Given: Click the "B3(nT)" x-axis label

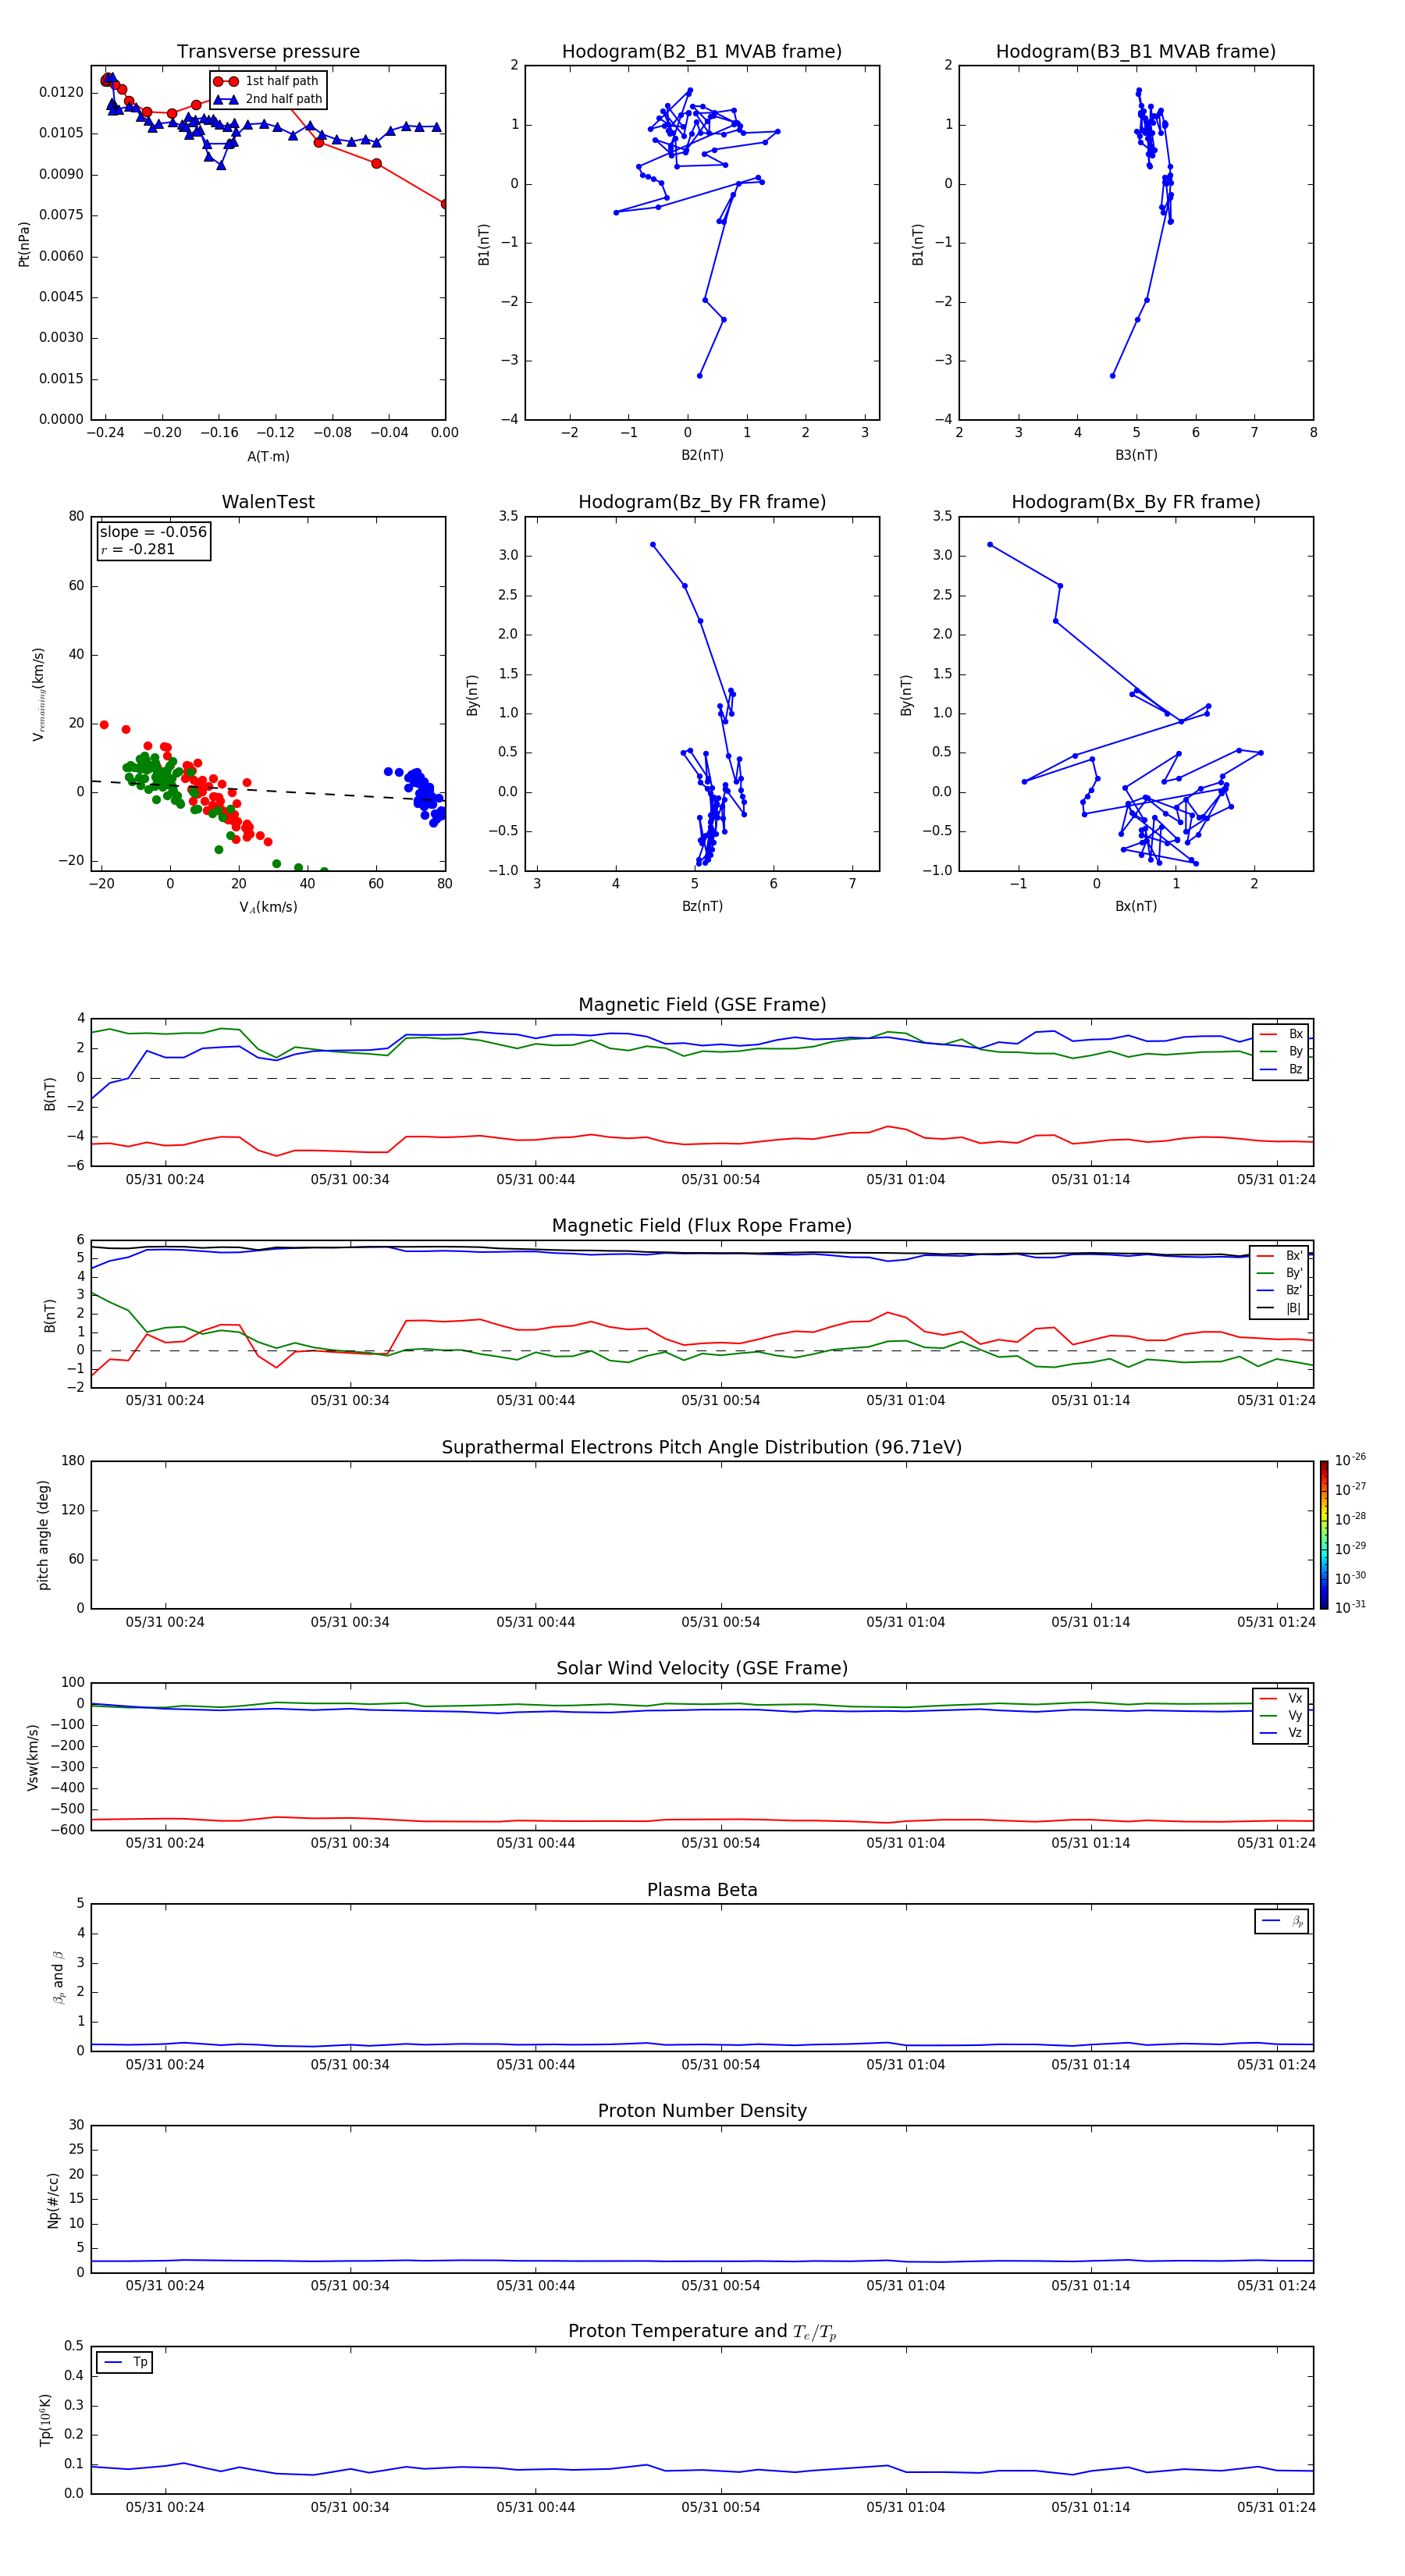Looking at the screenshot, I should [1136, 455].
